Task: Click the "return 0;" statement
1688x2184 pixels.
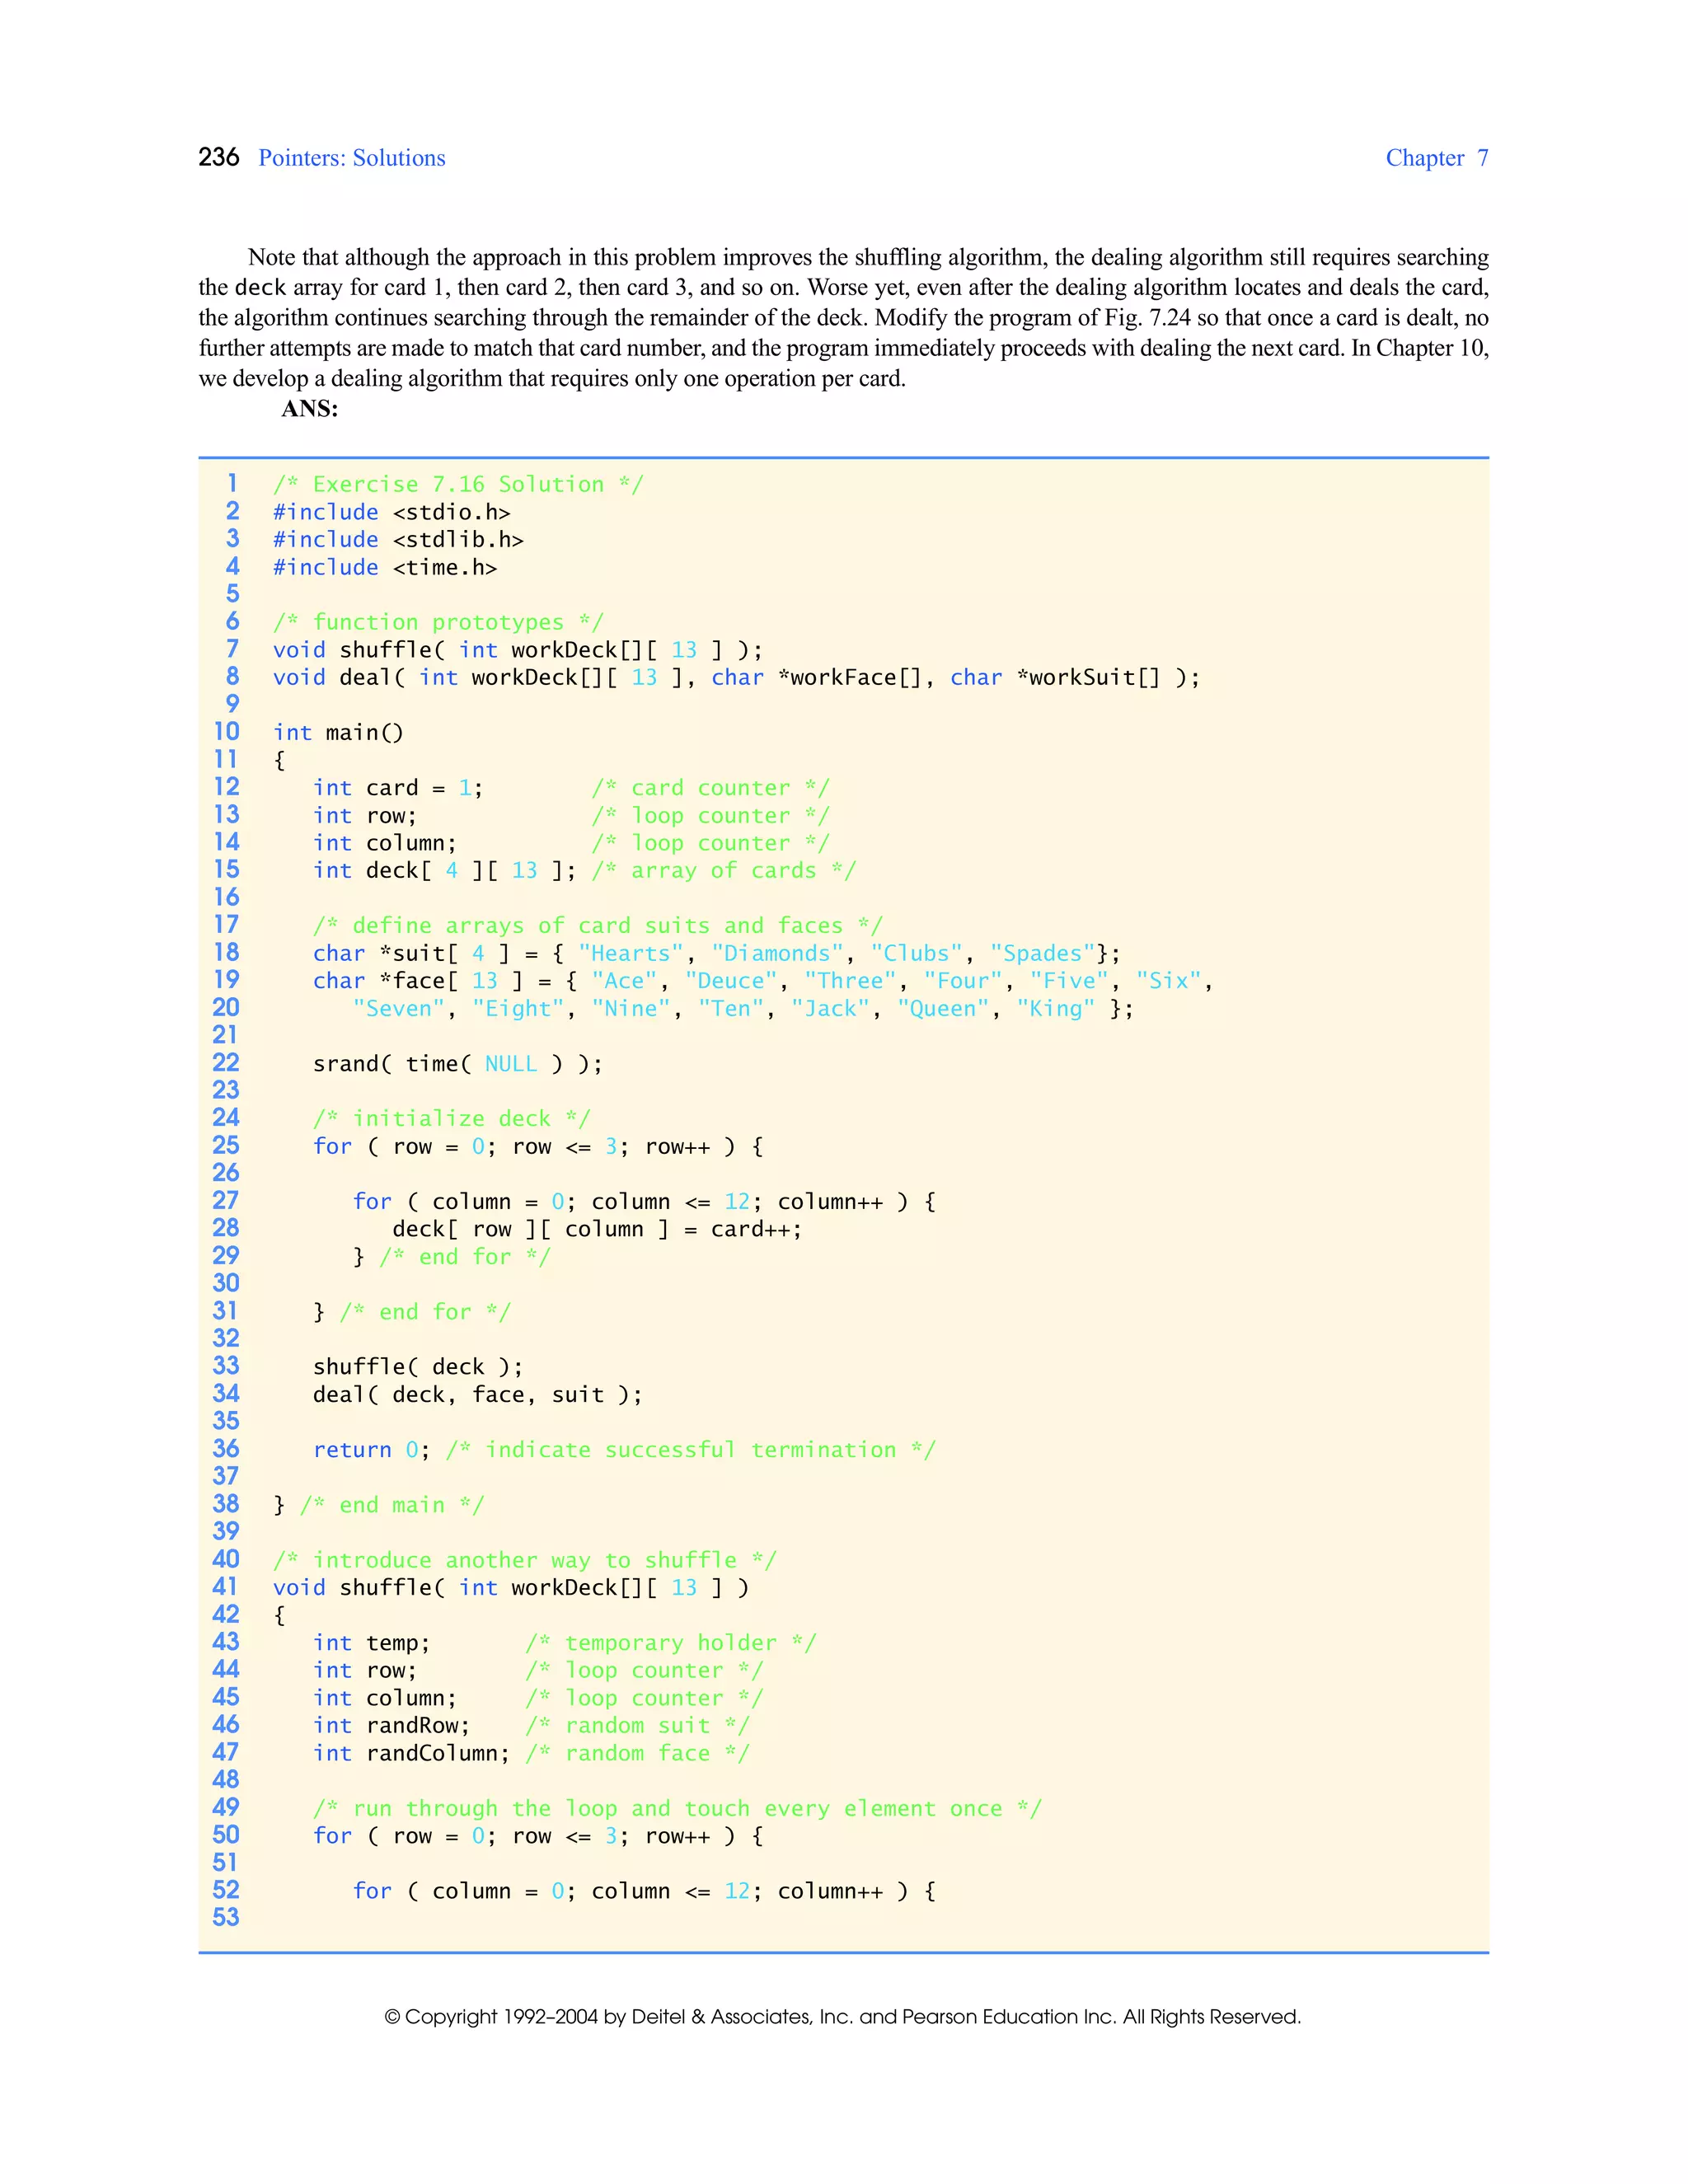Action: click(x=370, y=1450)
